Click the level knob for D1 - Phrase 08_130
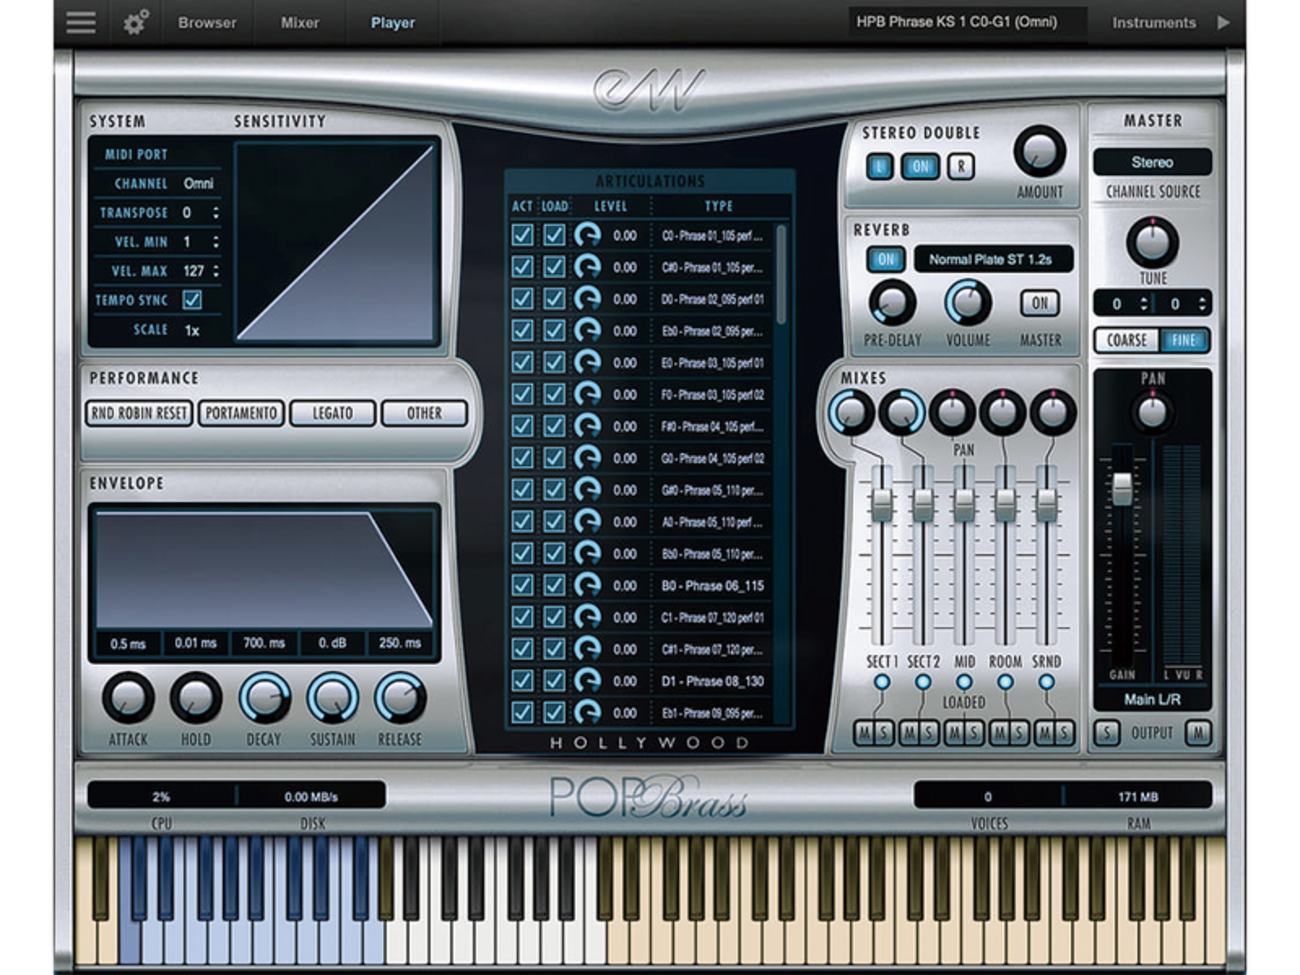Viewport: 1300px width, 975px height. [587, 681]
